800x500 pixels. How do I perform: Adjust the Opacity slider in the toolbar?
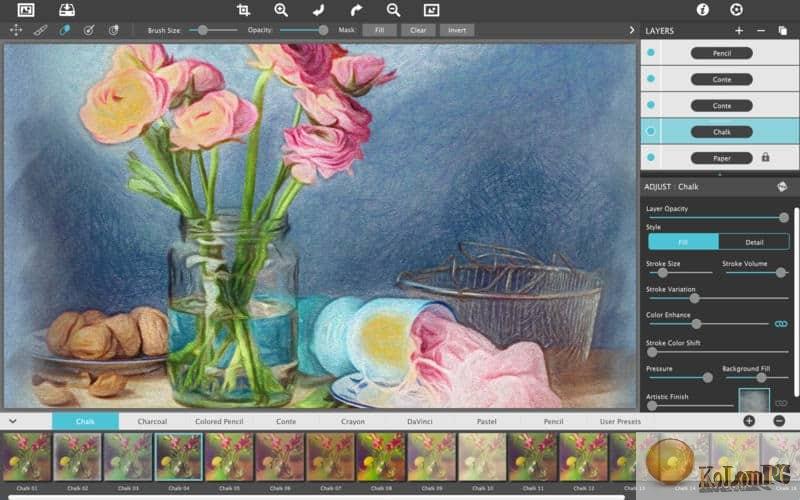click(304, 30)
